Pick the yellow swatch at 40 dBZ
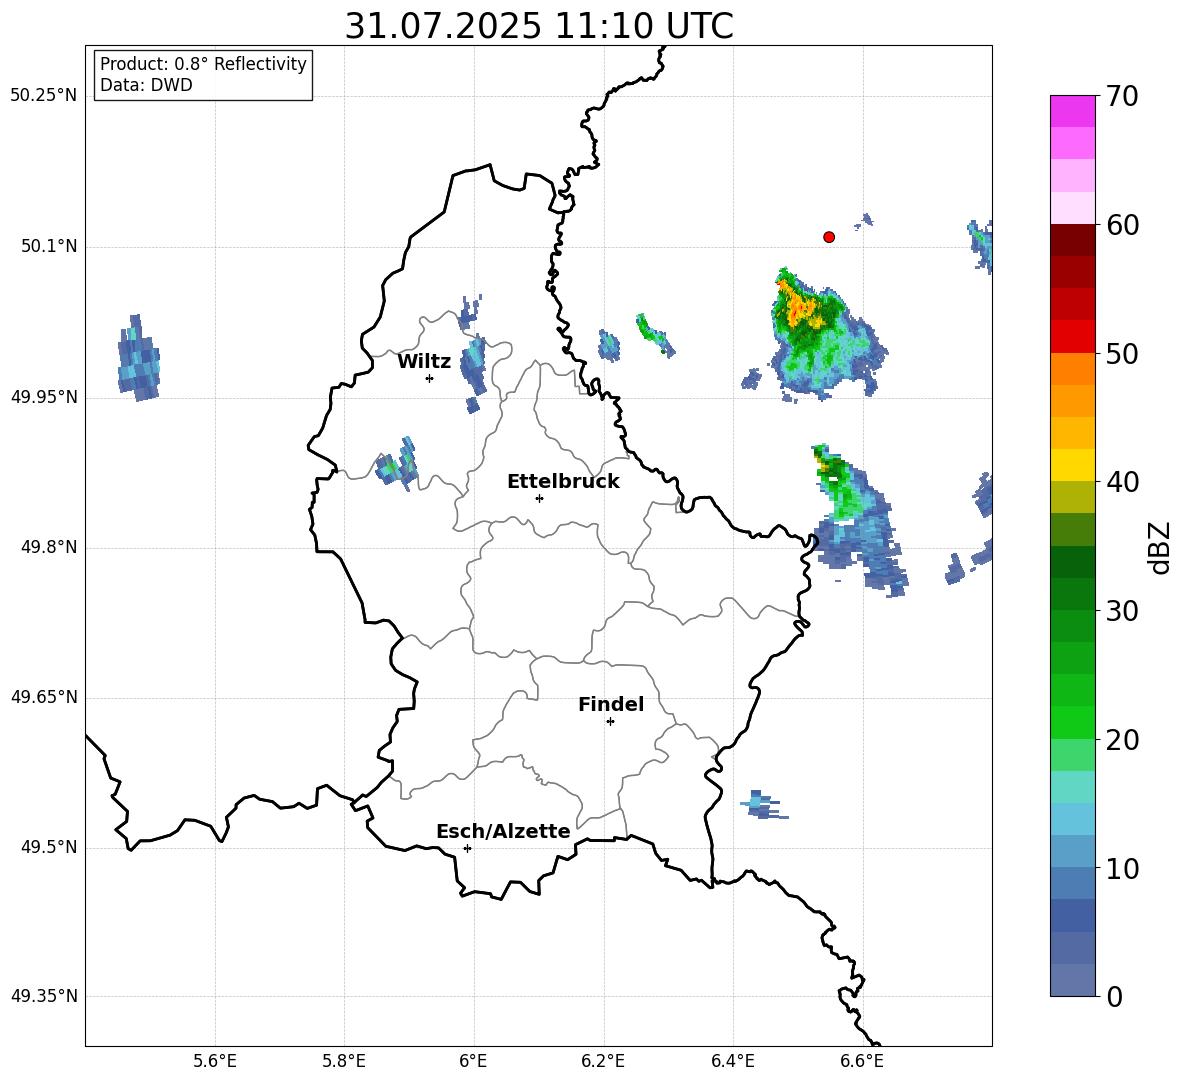The image size is (1184, 1081). [1073, 465]
